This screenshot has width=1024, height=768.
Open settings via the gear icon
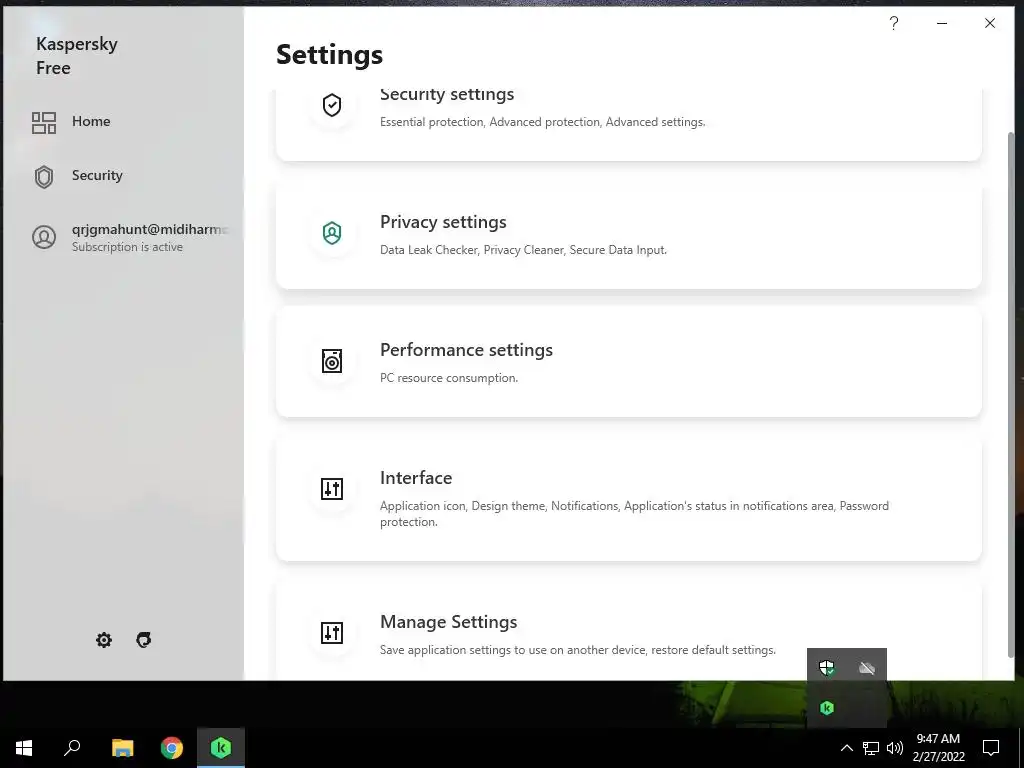104,640
